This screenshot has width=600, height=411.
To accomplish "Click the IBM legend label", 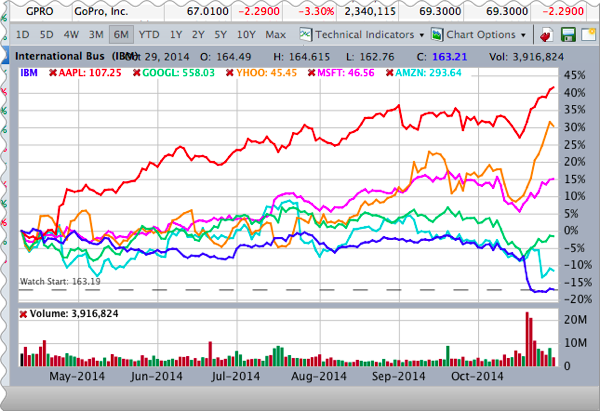I will pos(29,73).
